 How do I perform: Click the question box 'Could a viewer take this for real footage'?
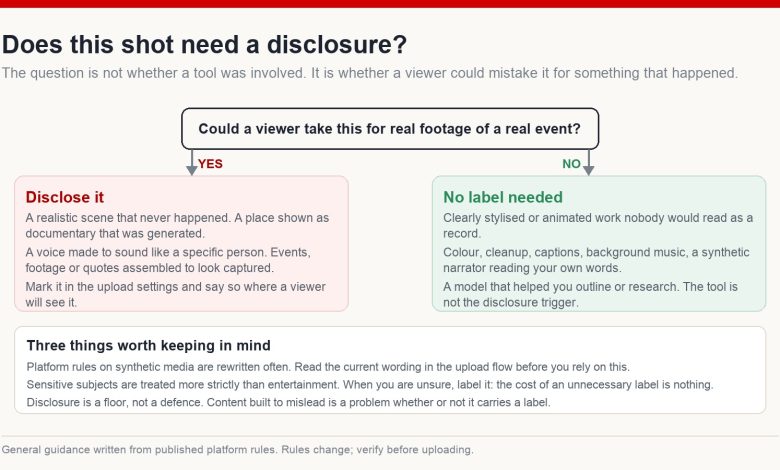click(x=390, y=129)
